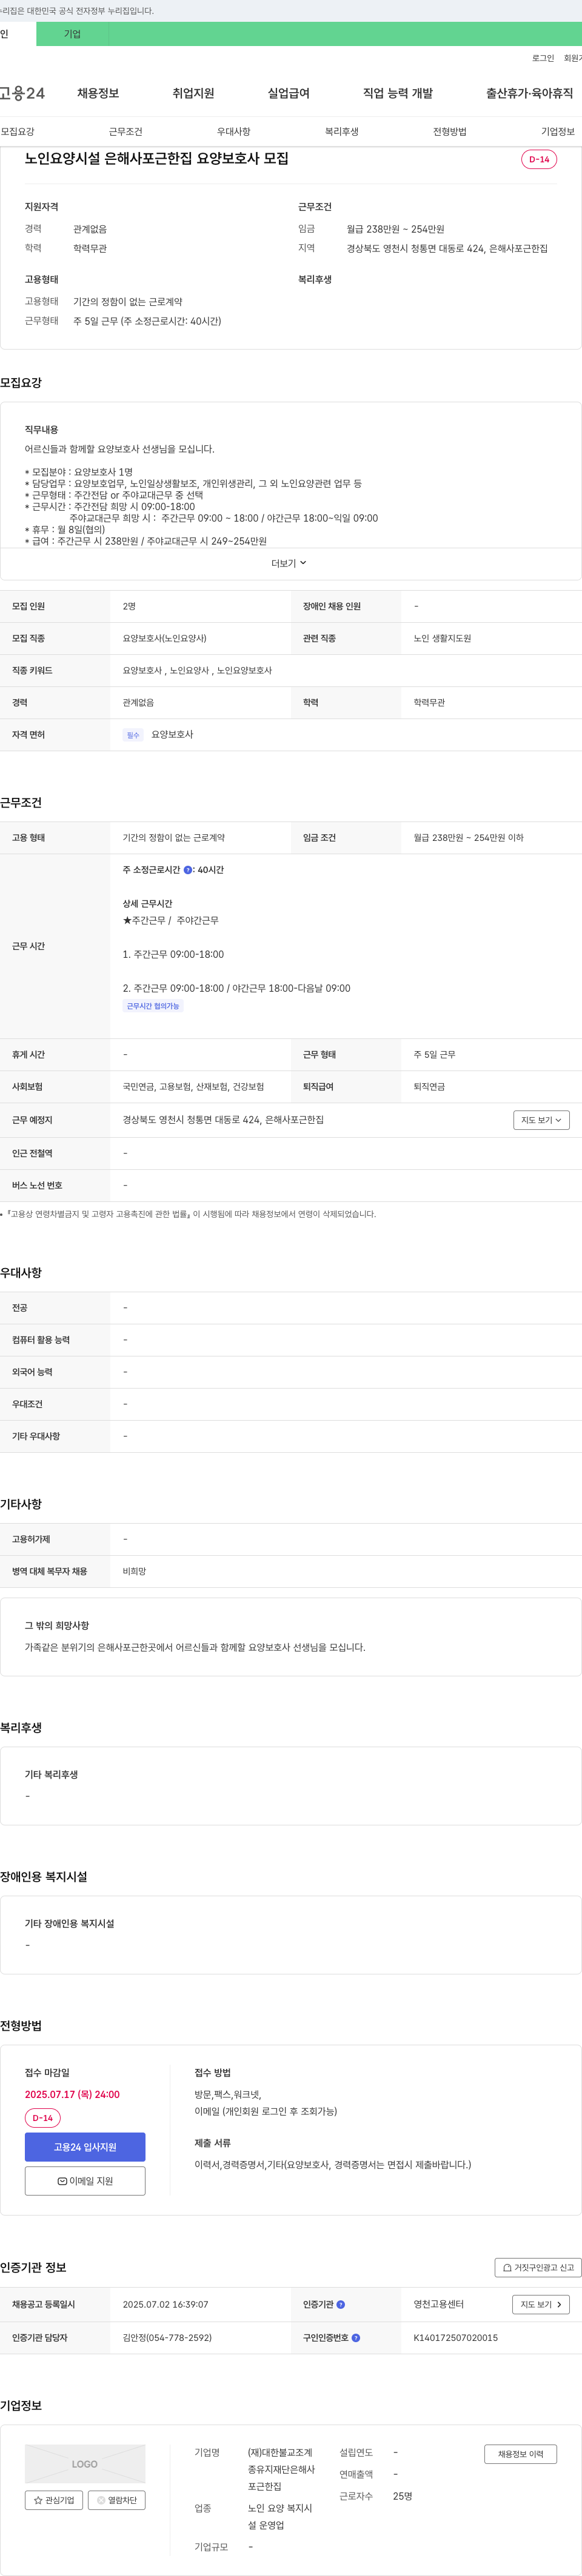
Task: Click the 이메일 지원 button
Action: [85, 2181]
